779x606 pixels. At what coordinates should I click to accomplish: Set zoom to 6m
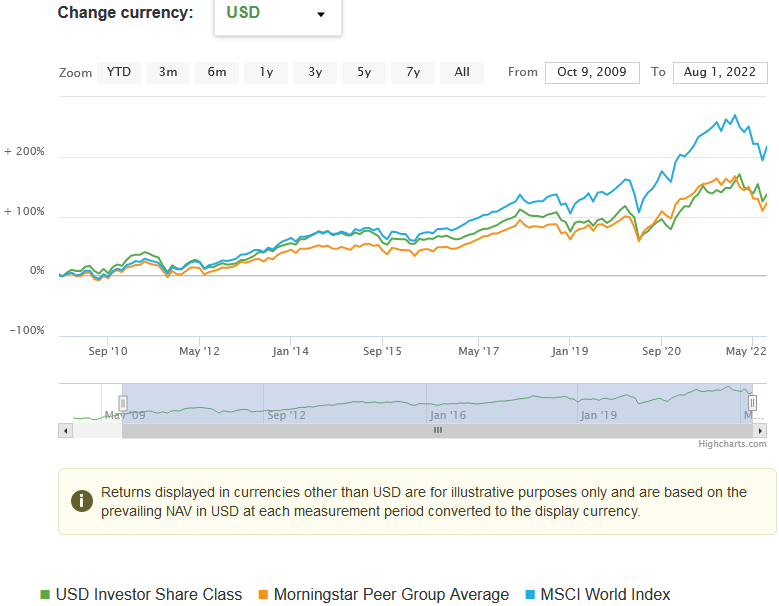click(217, 73)
